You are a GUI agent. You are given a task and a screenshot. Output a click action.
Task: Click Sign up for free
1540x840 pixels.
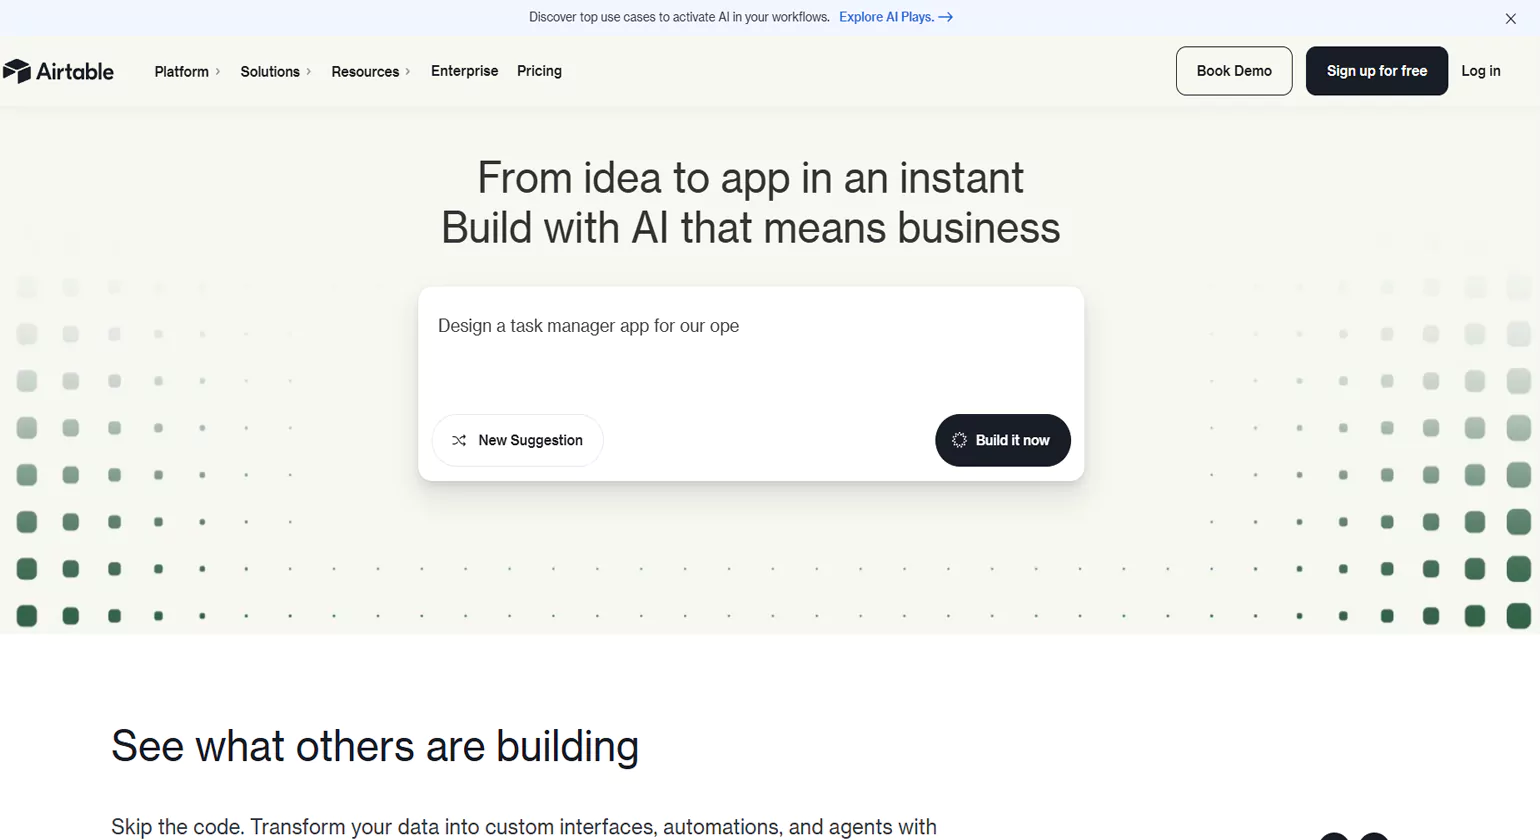(x=1376, y=71)
